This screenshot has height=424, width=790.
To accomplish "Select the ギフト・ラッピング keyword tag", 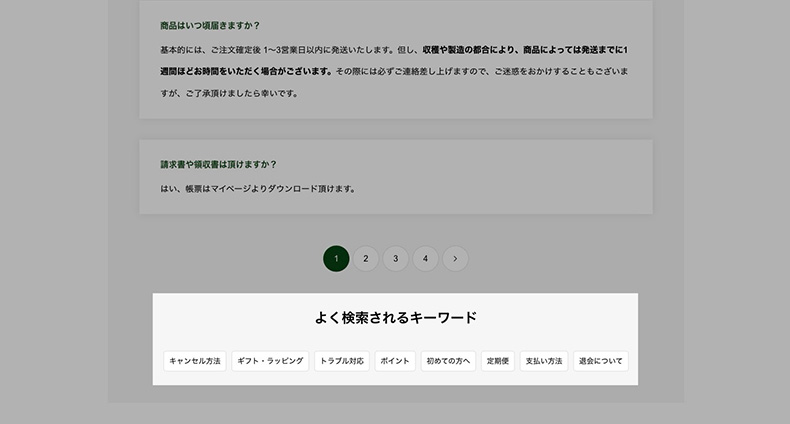I will 270,361.
